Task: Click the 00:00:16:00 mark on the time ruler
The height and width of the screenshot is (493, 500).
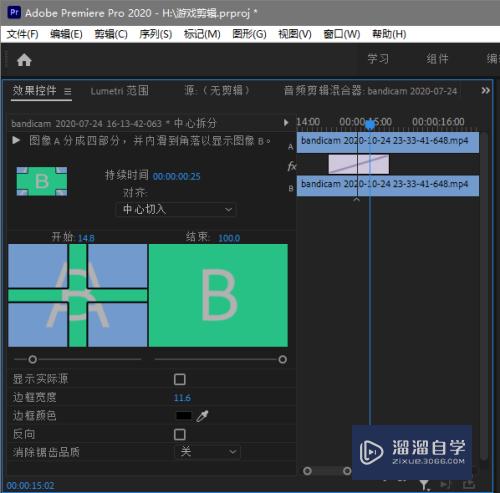Action: pyautogui.click(x=438, y=122)
